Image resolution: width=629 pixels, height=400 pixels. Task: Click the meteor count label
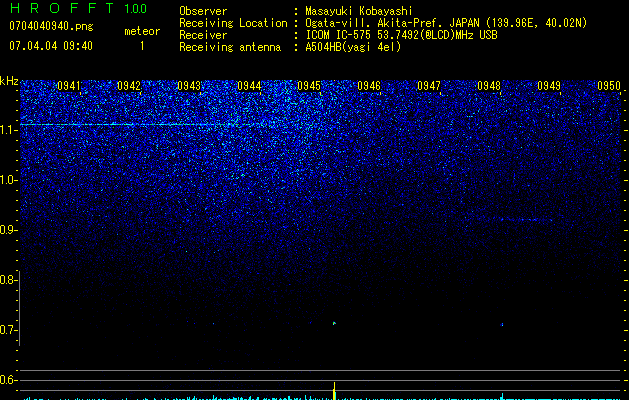(x=142, y=31)
